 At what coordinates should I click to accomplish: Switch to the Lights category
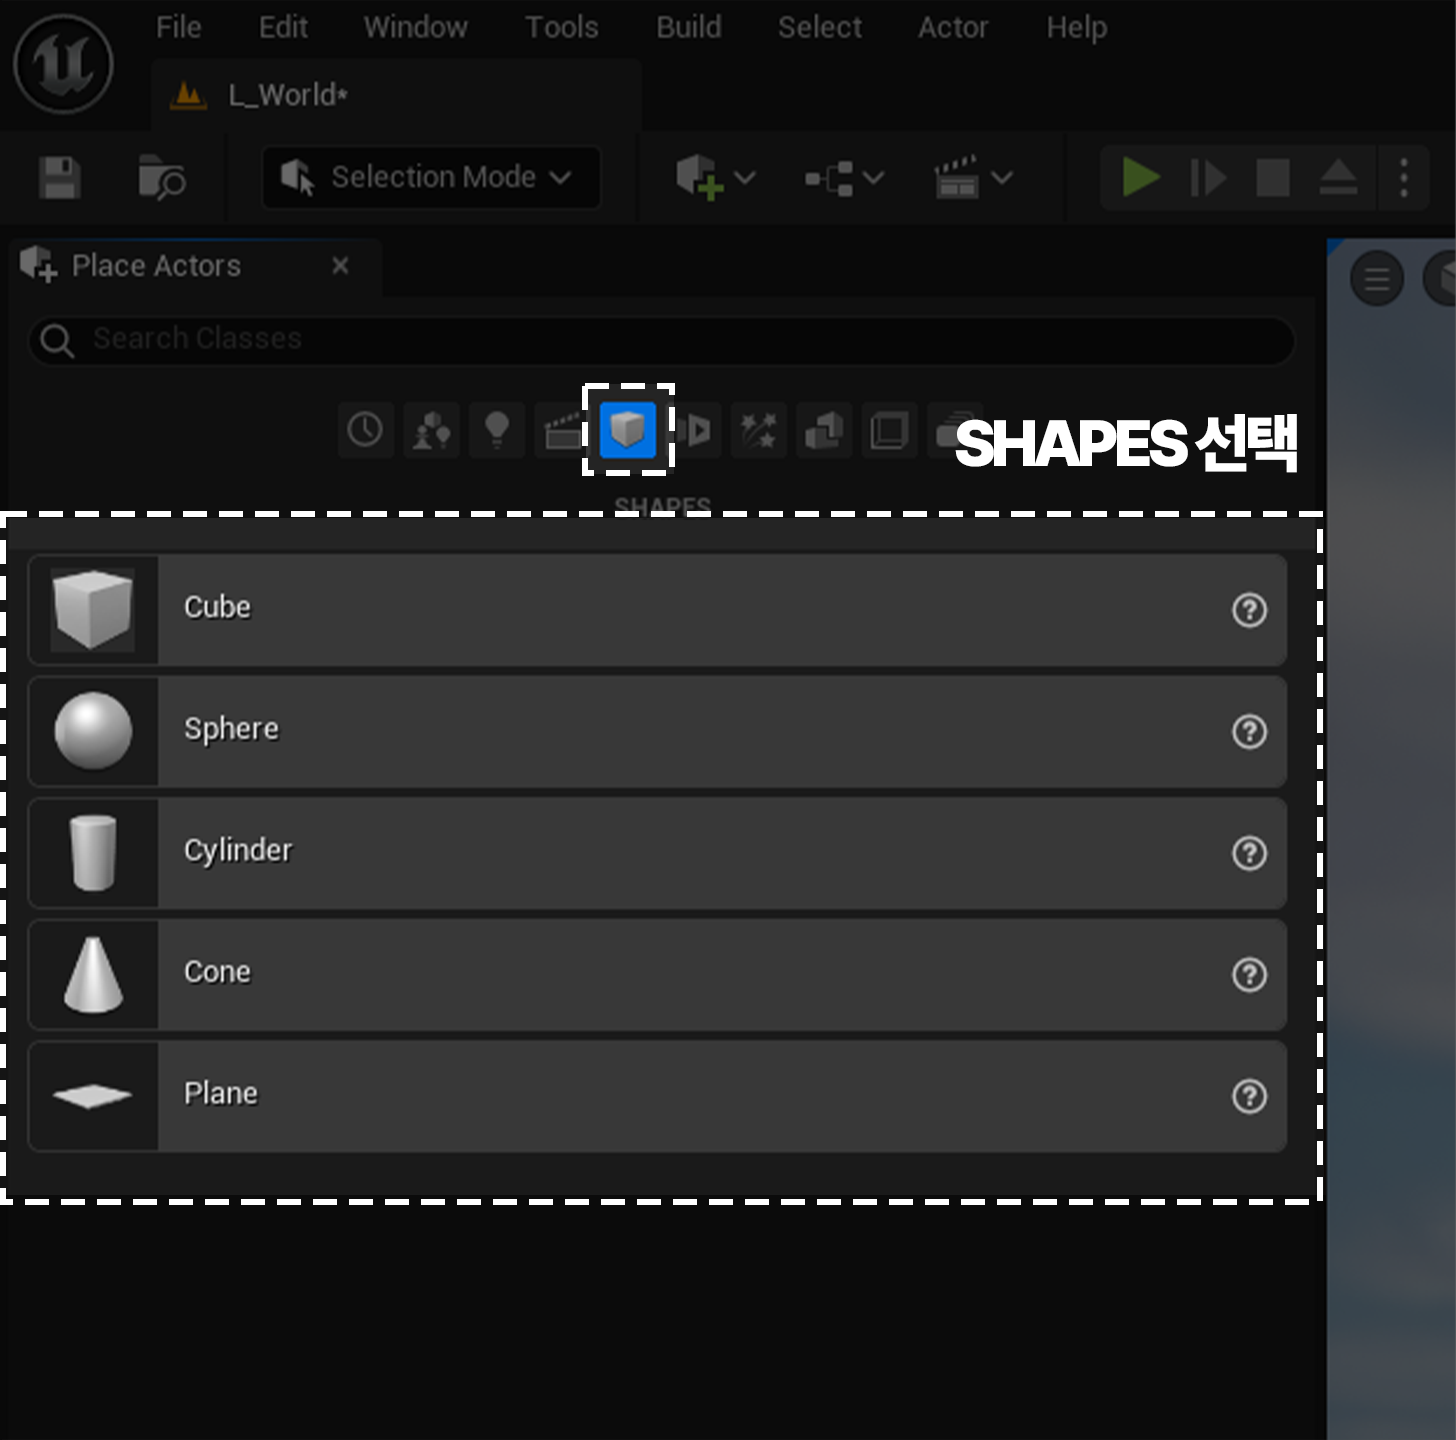point(497,430)
